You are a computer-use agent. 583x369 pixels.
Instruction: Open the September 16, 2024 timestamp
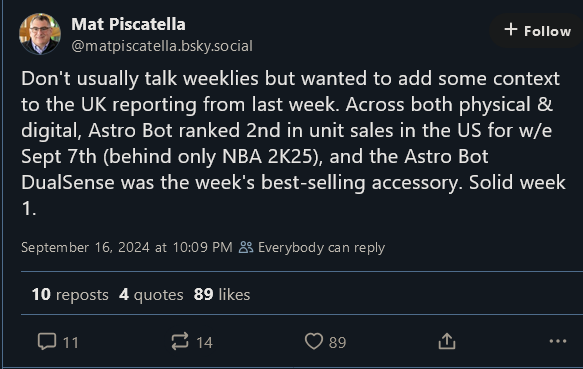pos(127,247)
